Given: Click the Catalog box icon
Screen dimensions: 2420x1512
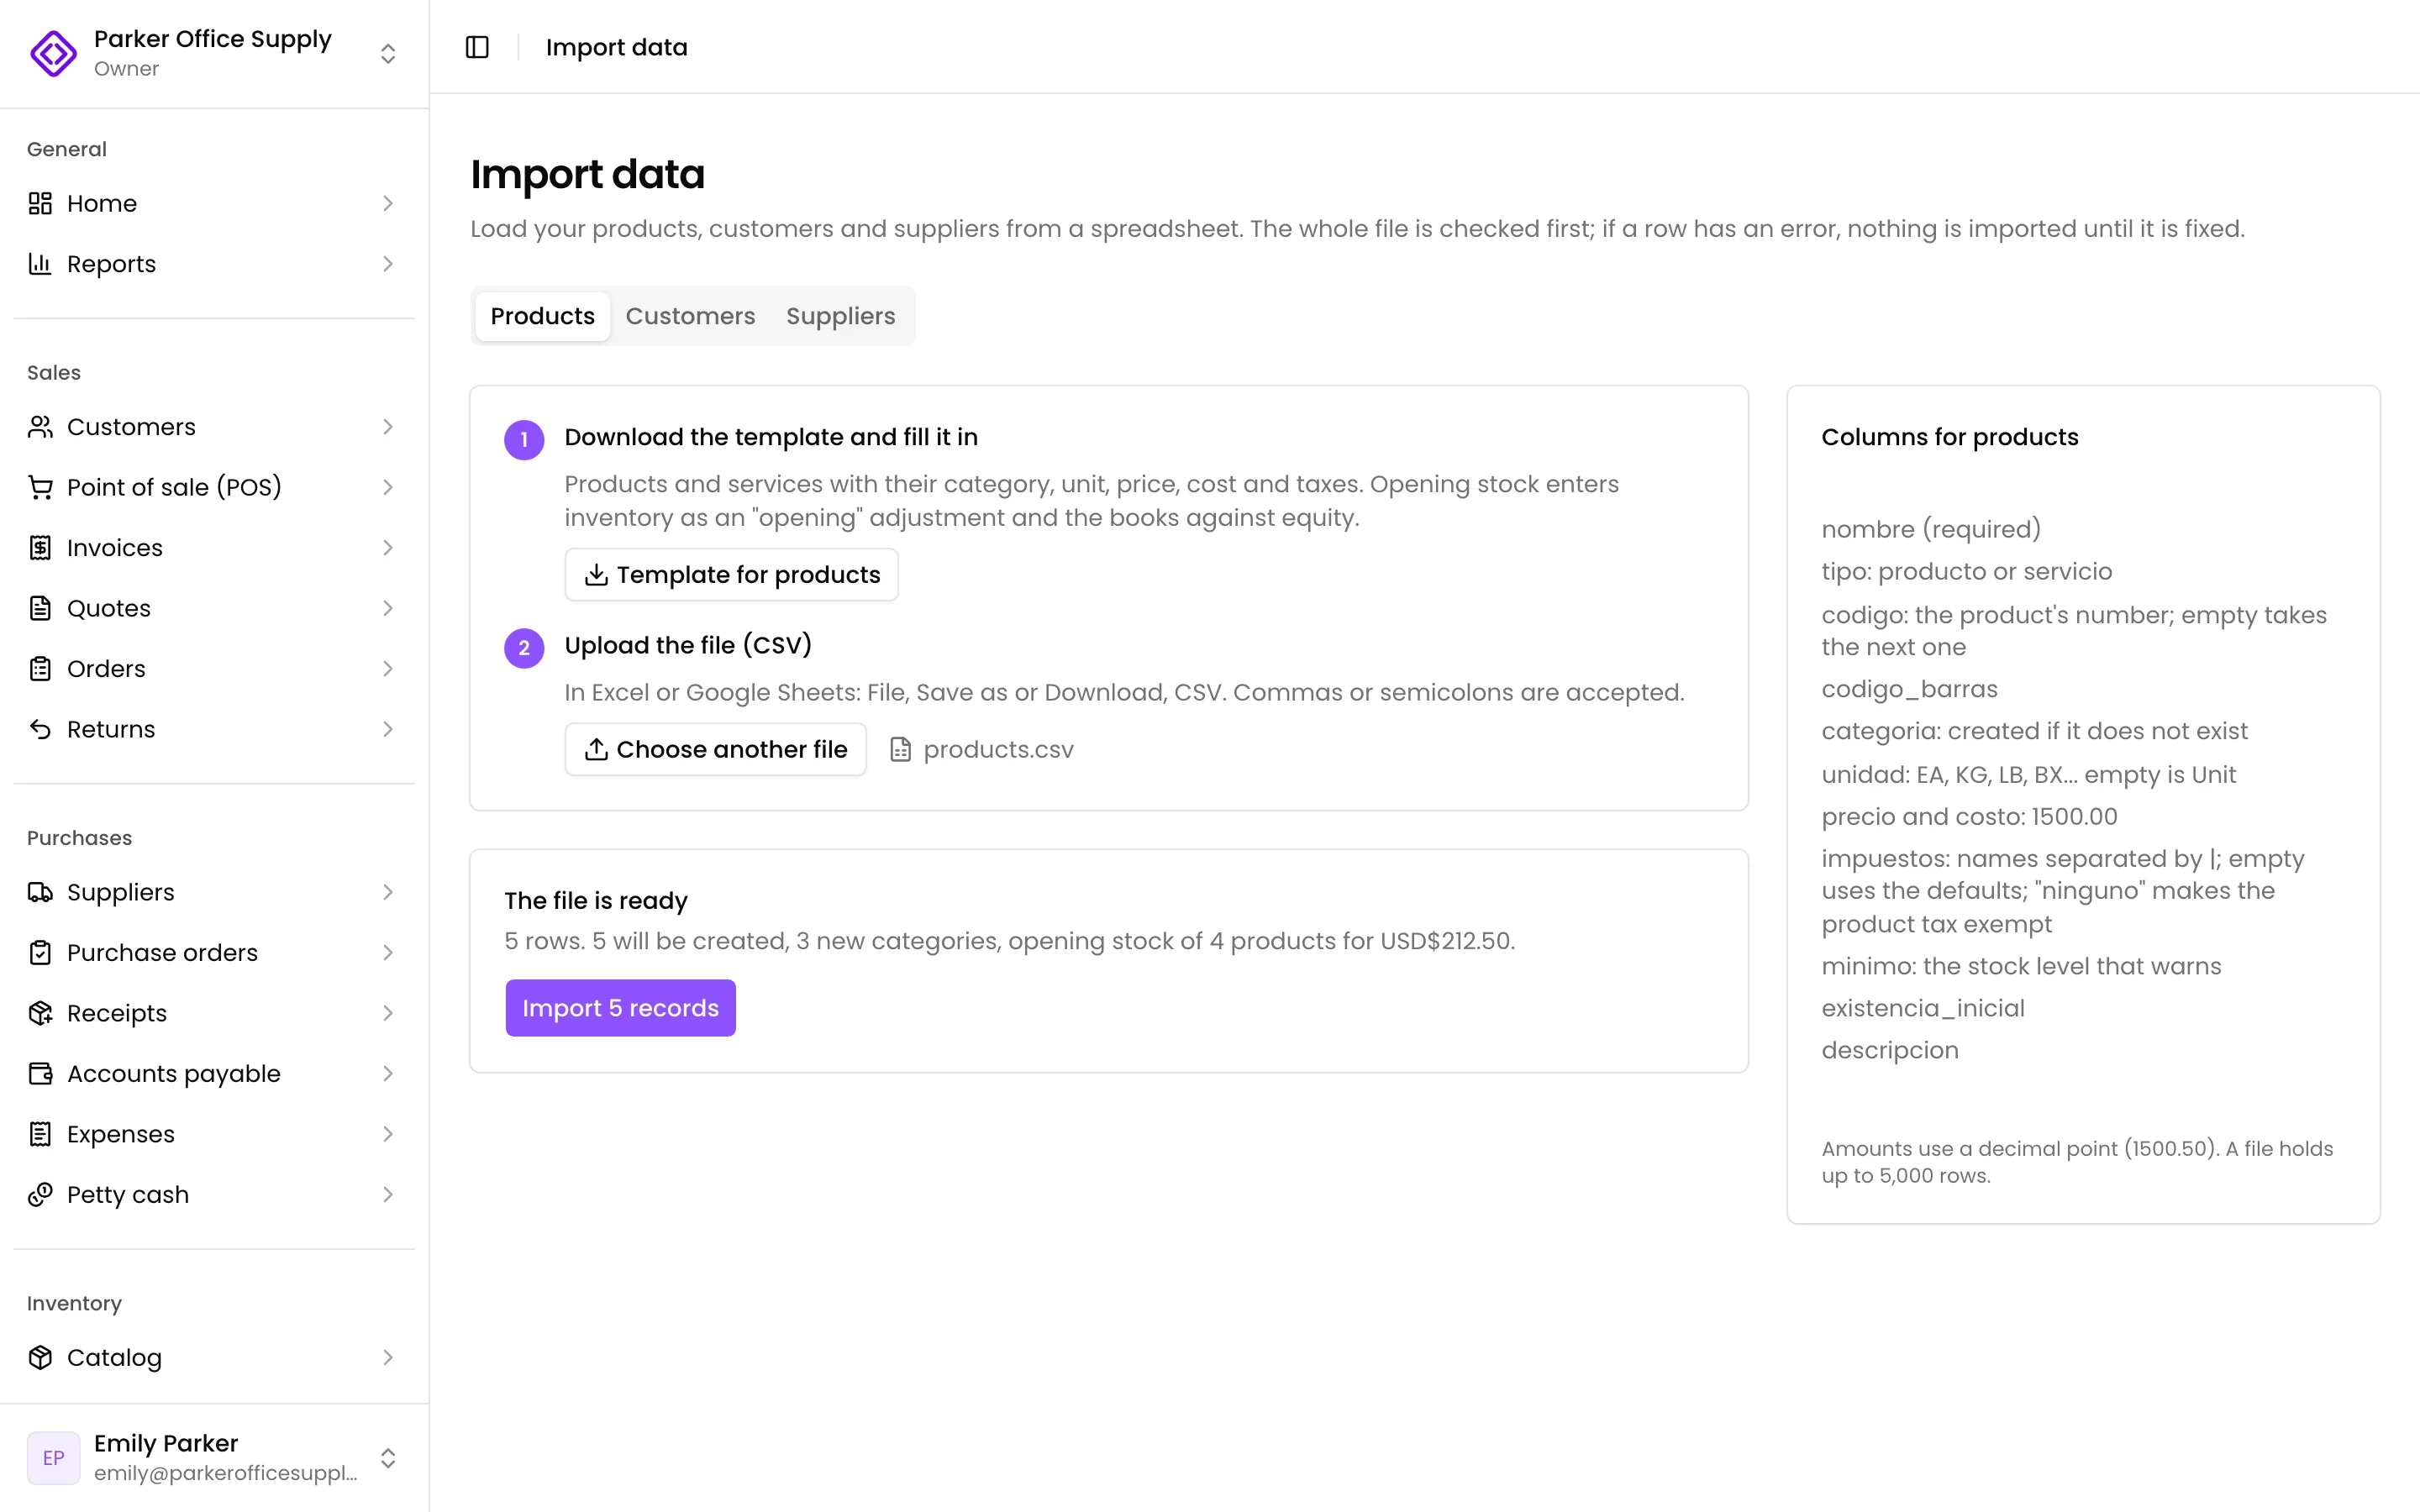Looking at the screenshot, I should coord(40,1358).
